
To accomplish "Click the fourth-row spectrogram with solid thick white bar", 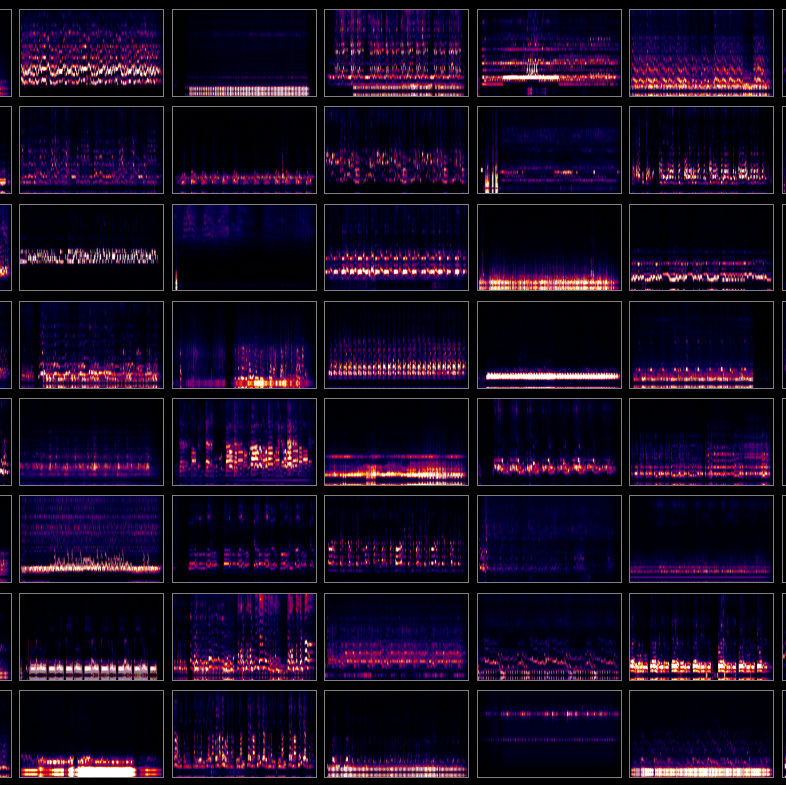I will click(549, 345).
